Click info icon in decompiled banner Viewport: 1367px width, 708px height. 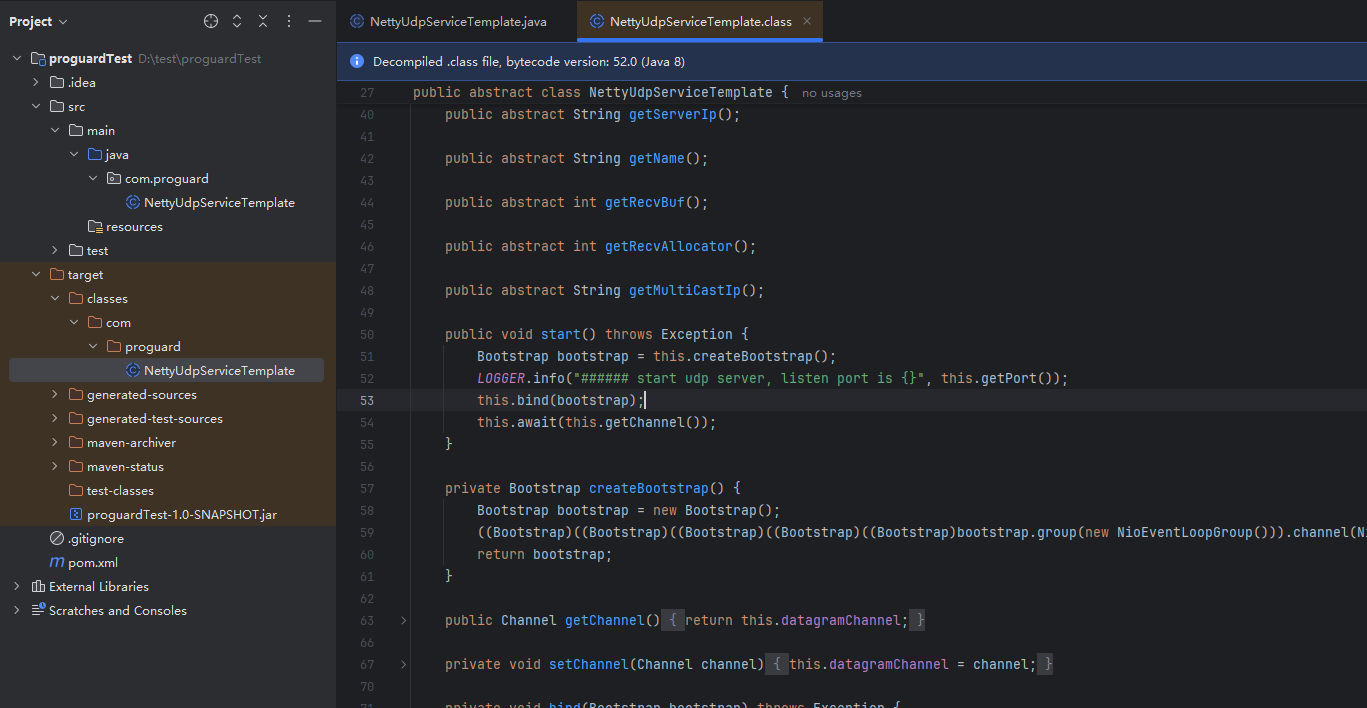357,61
